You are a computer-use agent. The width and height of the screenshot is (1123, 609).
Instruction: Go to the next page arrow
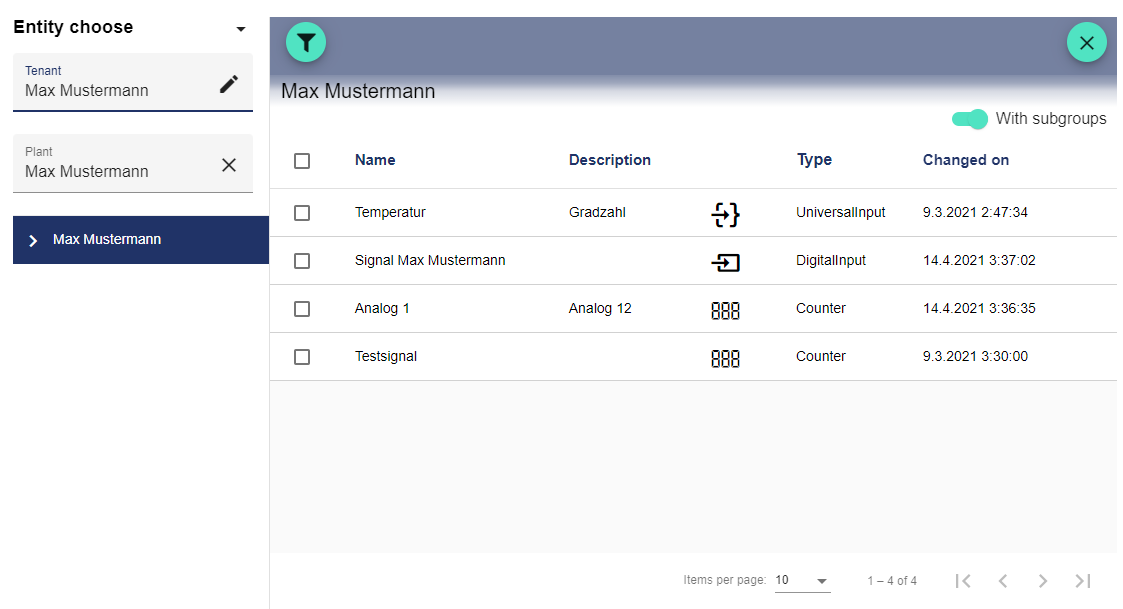click(1042, 581)
